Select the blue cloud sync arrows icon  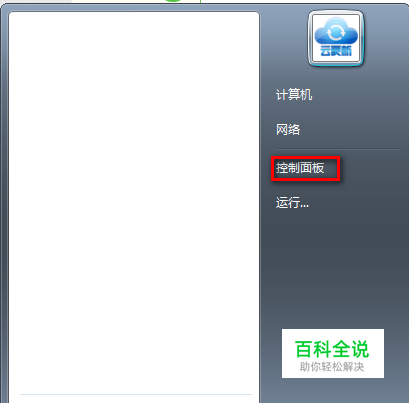click(336, 33)
